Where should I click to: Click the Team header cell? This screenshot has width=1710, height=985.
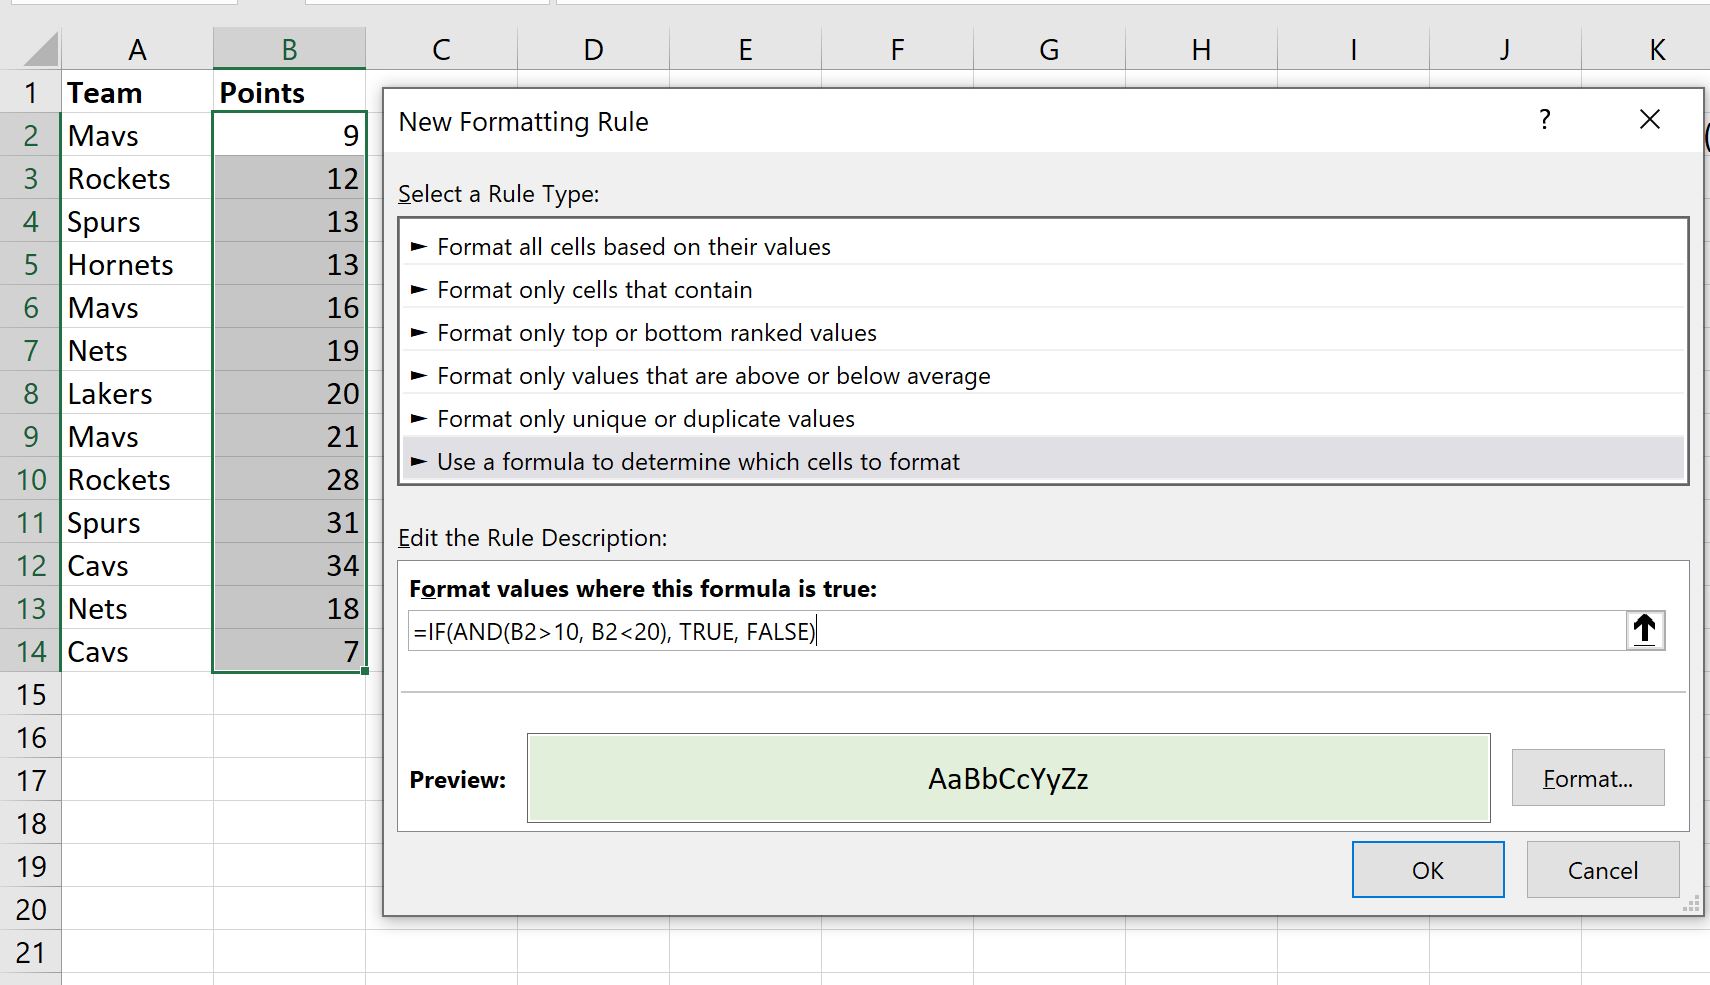click(137, 92)
